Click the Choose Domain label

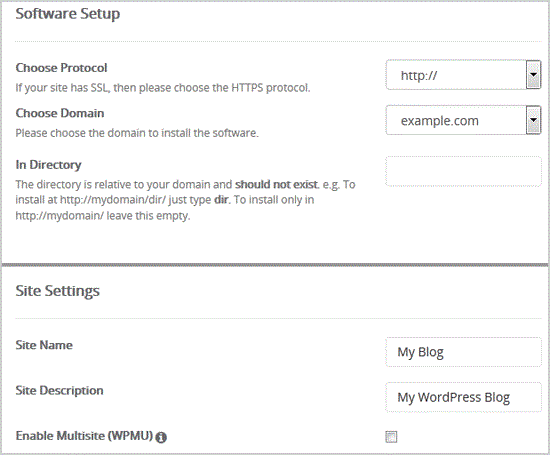tap(60, 113)
